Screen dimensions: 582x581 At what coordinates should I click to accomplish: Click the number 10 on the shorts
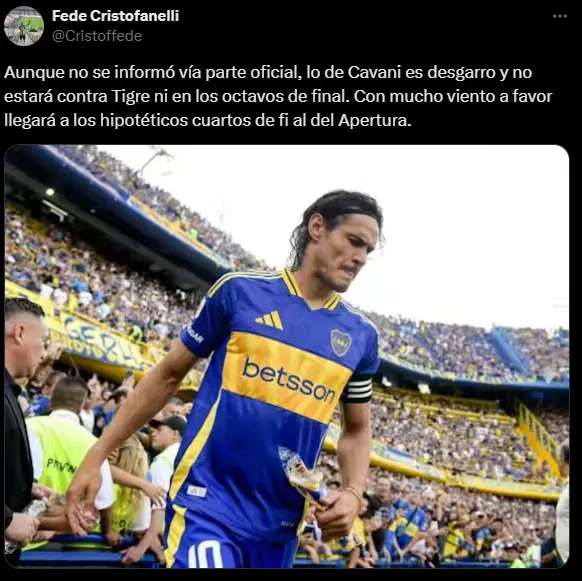(x=205, y=554)
